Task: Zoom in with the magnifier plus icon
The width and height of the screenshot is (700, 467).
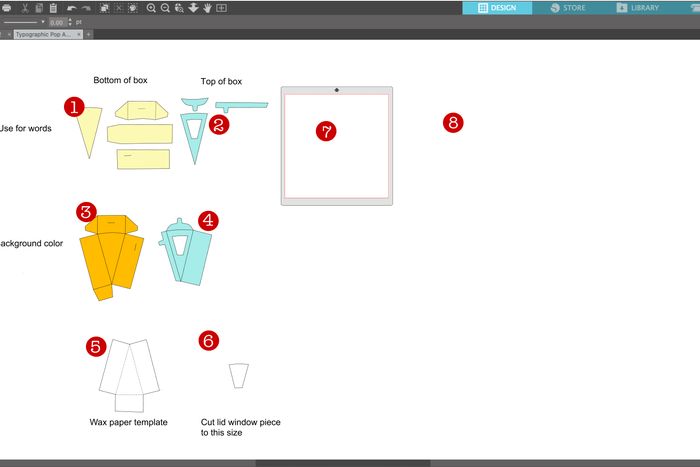Action: (x=151, y=8)
